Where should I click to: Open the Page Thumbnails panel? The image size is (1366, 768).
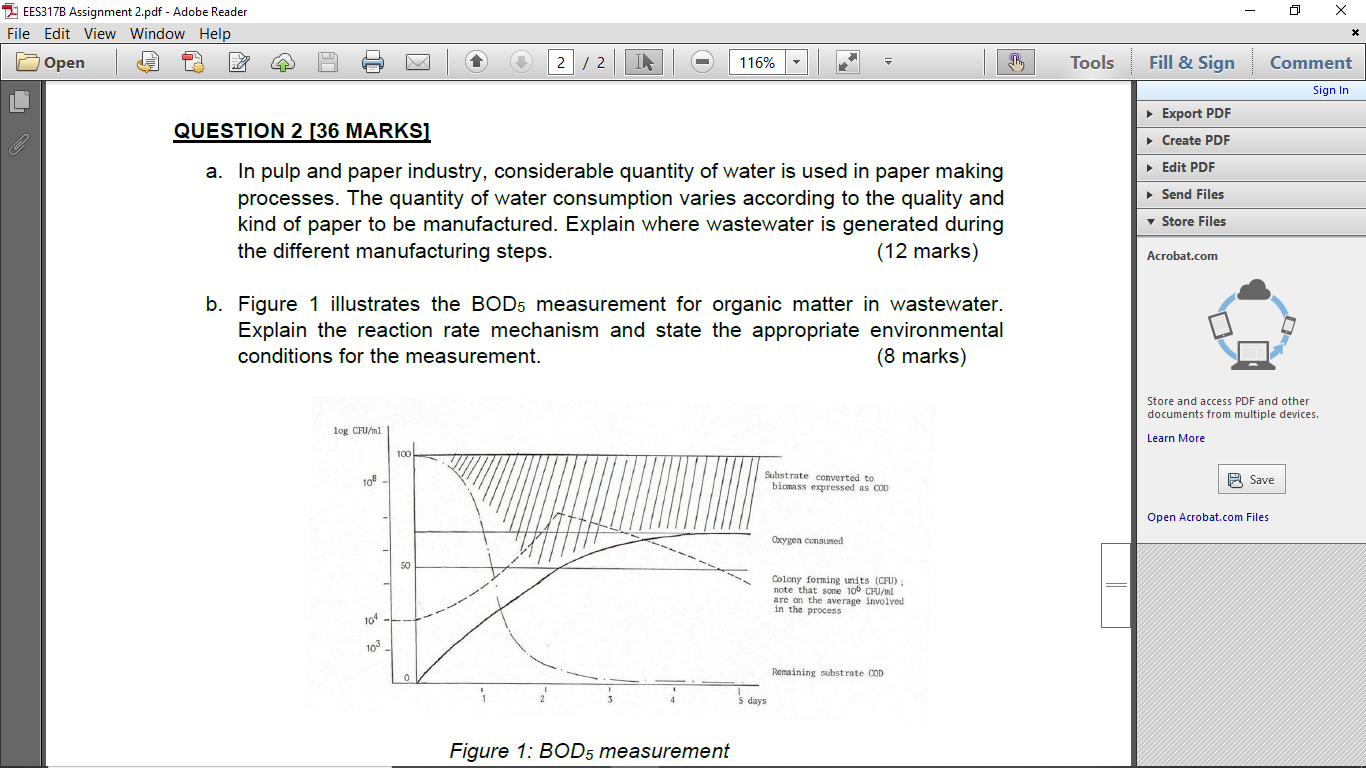pos(18,101)
